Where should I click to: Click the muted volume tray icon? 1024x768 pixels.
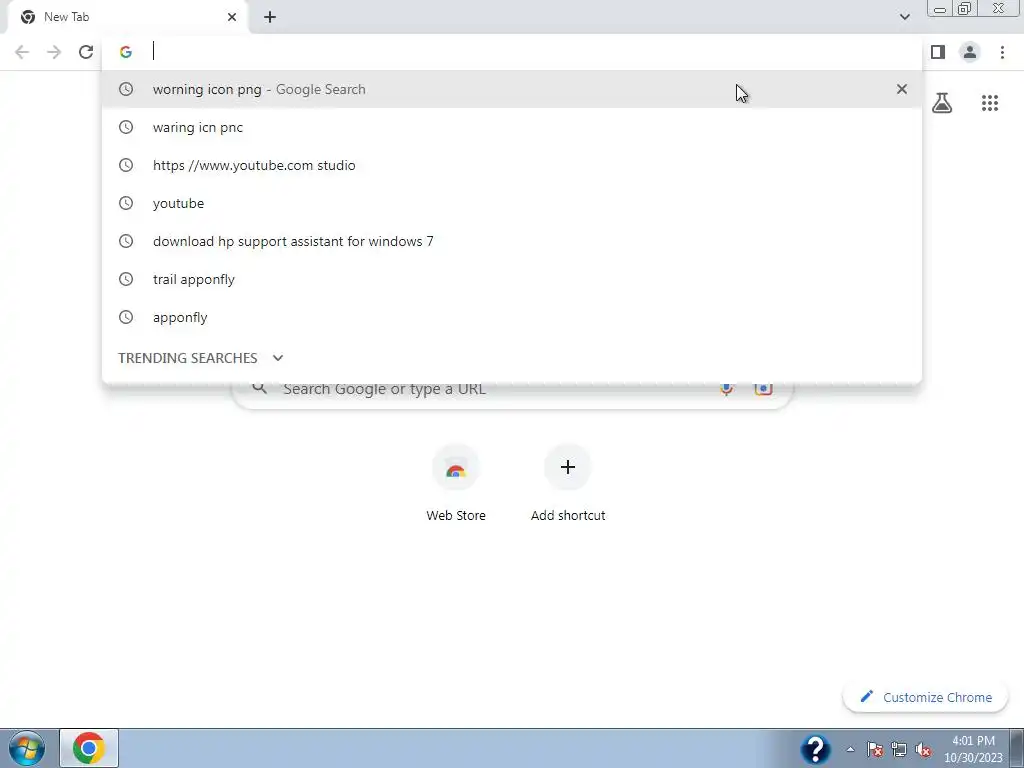click(923, 749)
